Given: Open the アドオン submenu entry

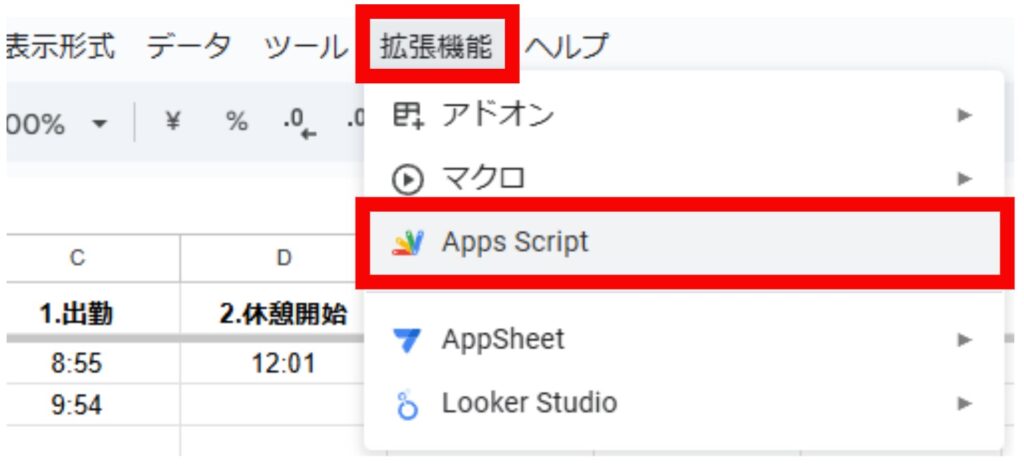Looking at the screenshot, I should tap(684, 116).
